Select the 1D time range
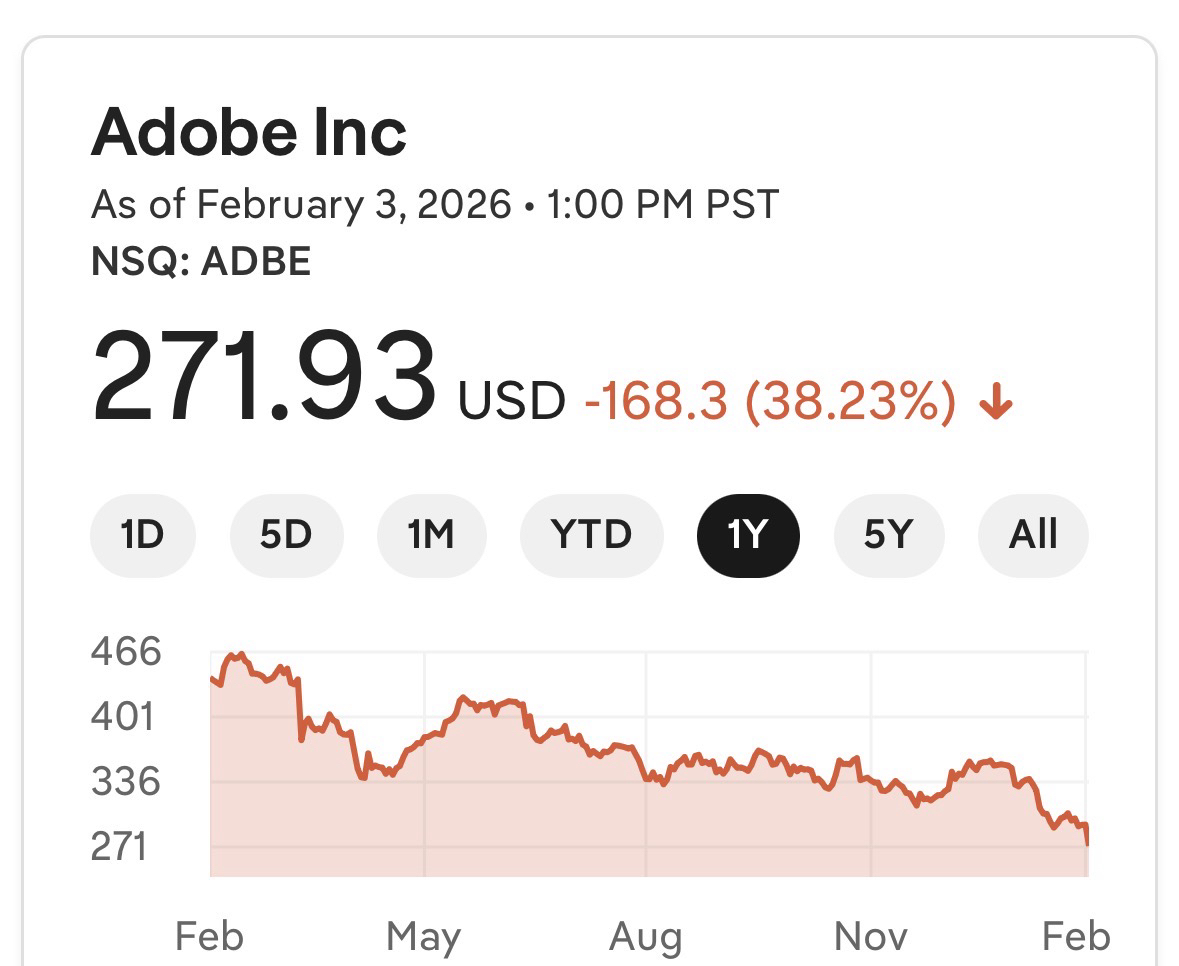 (x=142, y=535)
